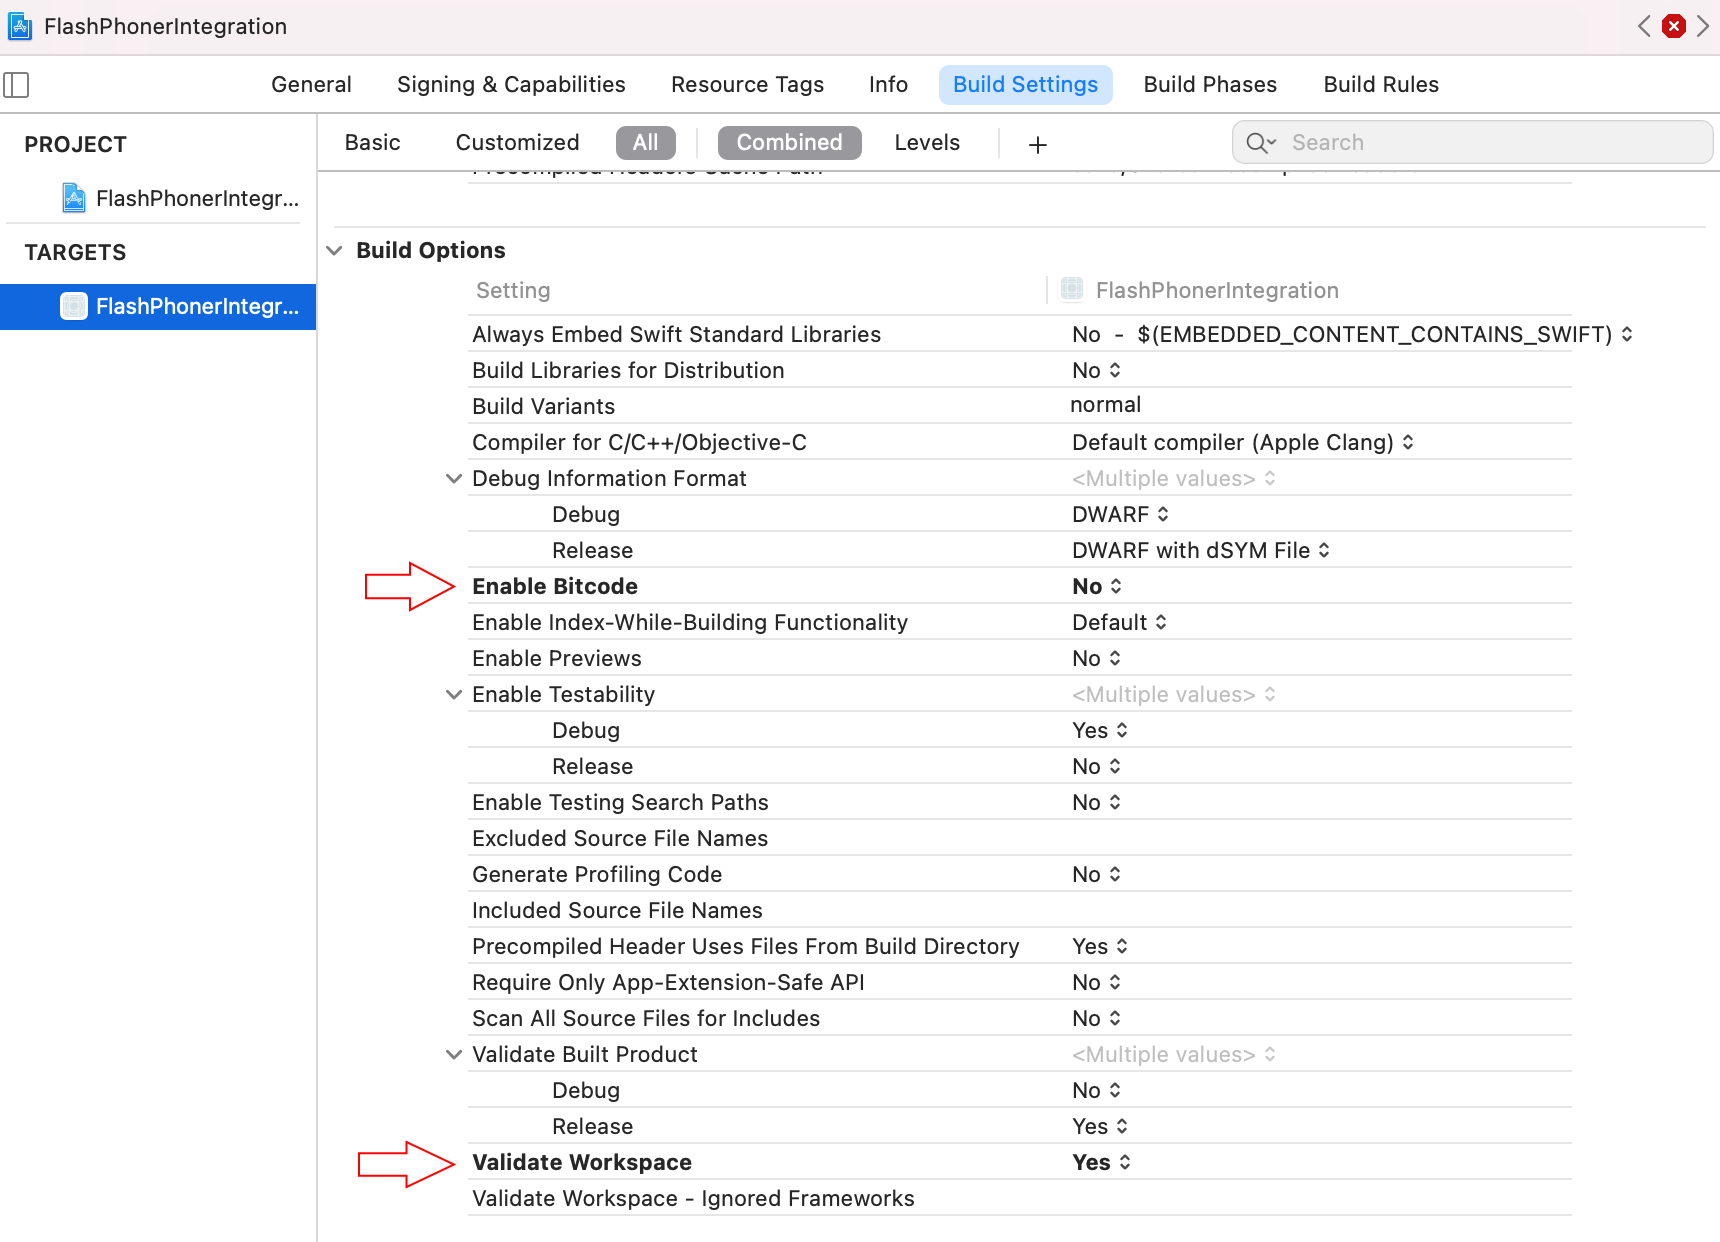Collapse the Build Options section
Viewport: 1720px width, 1242px height.
(x=335, y=251)
